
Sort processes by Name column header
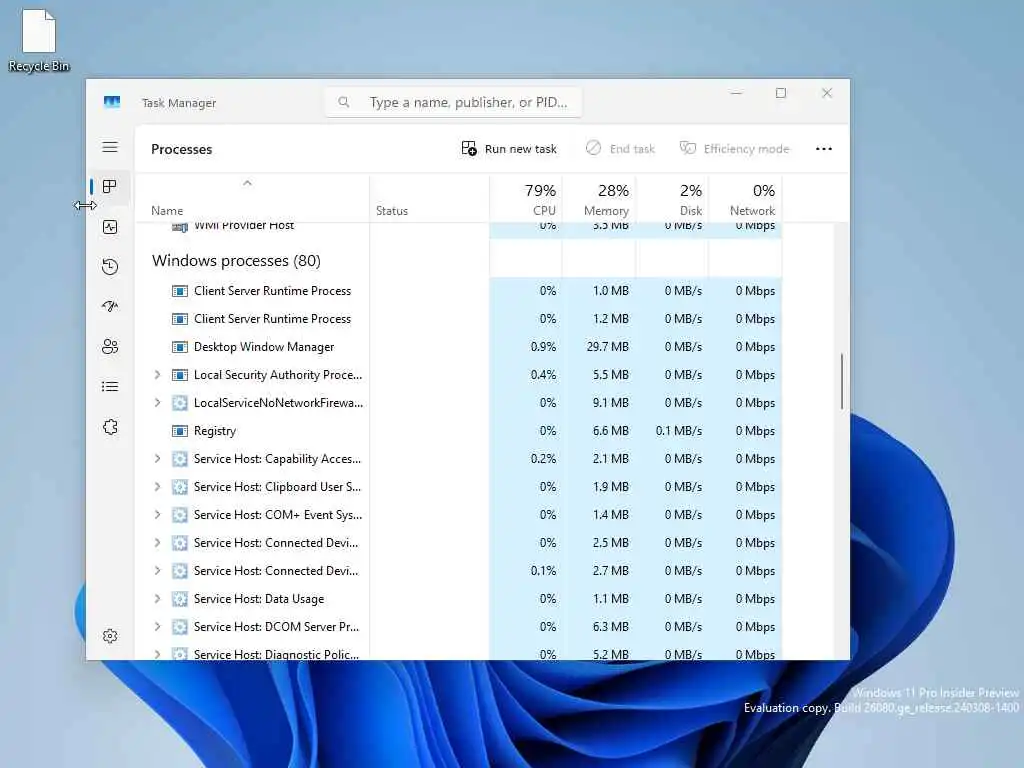coord(252,199)
